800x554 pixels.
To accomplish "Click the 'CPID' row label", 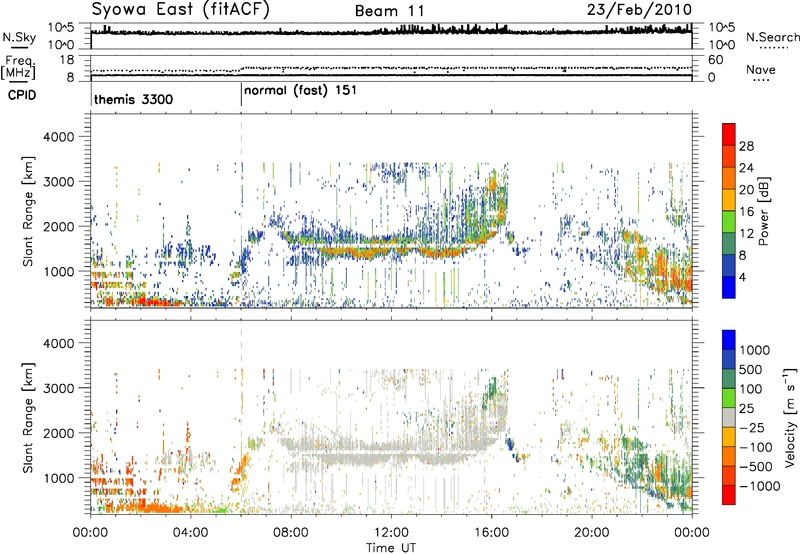I will [22, 95].
